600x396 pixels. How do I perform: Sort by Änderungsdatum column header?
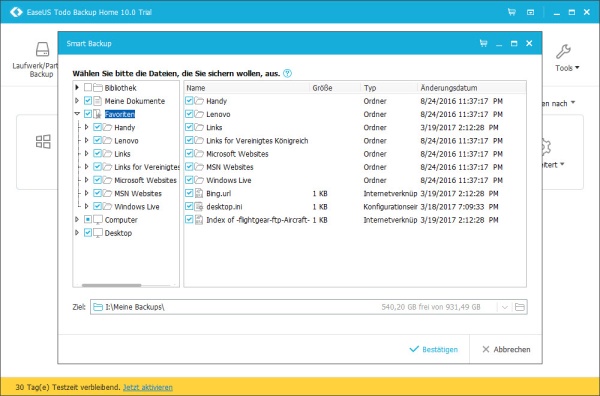tap(471, 88)
